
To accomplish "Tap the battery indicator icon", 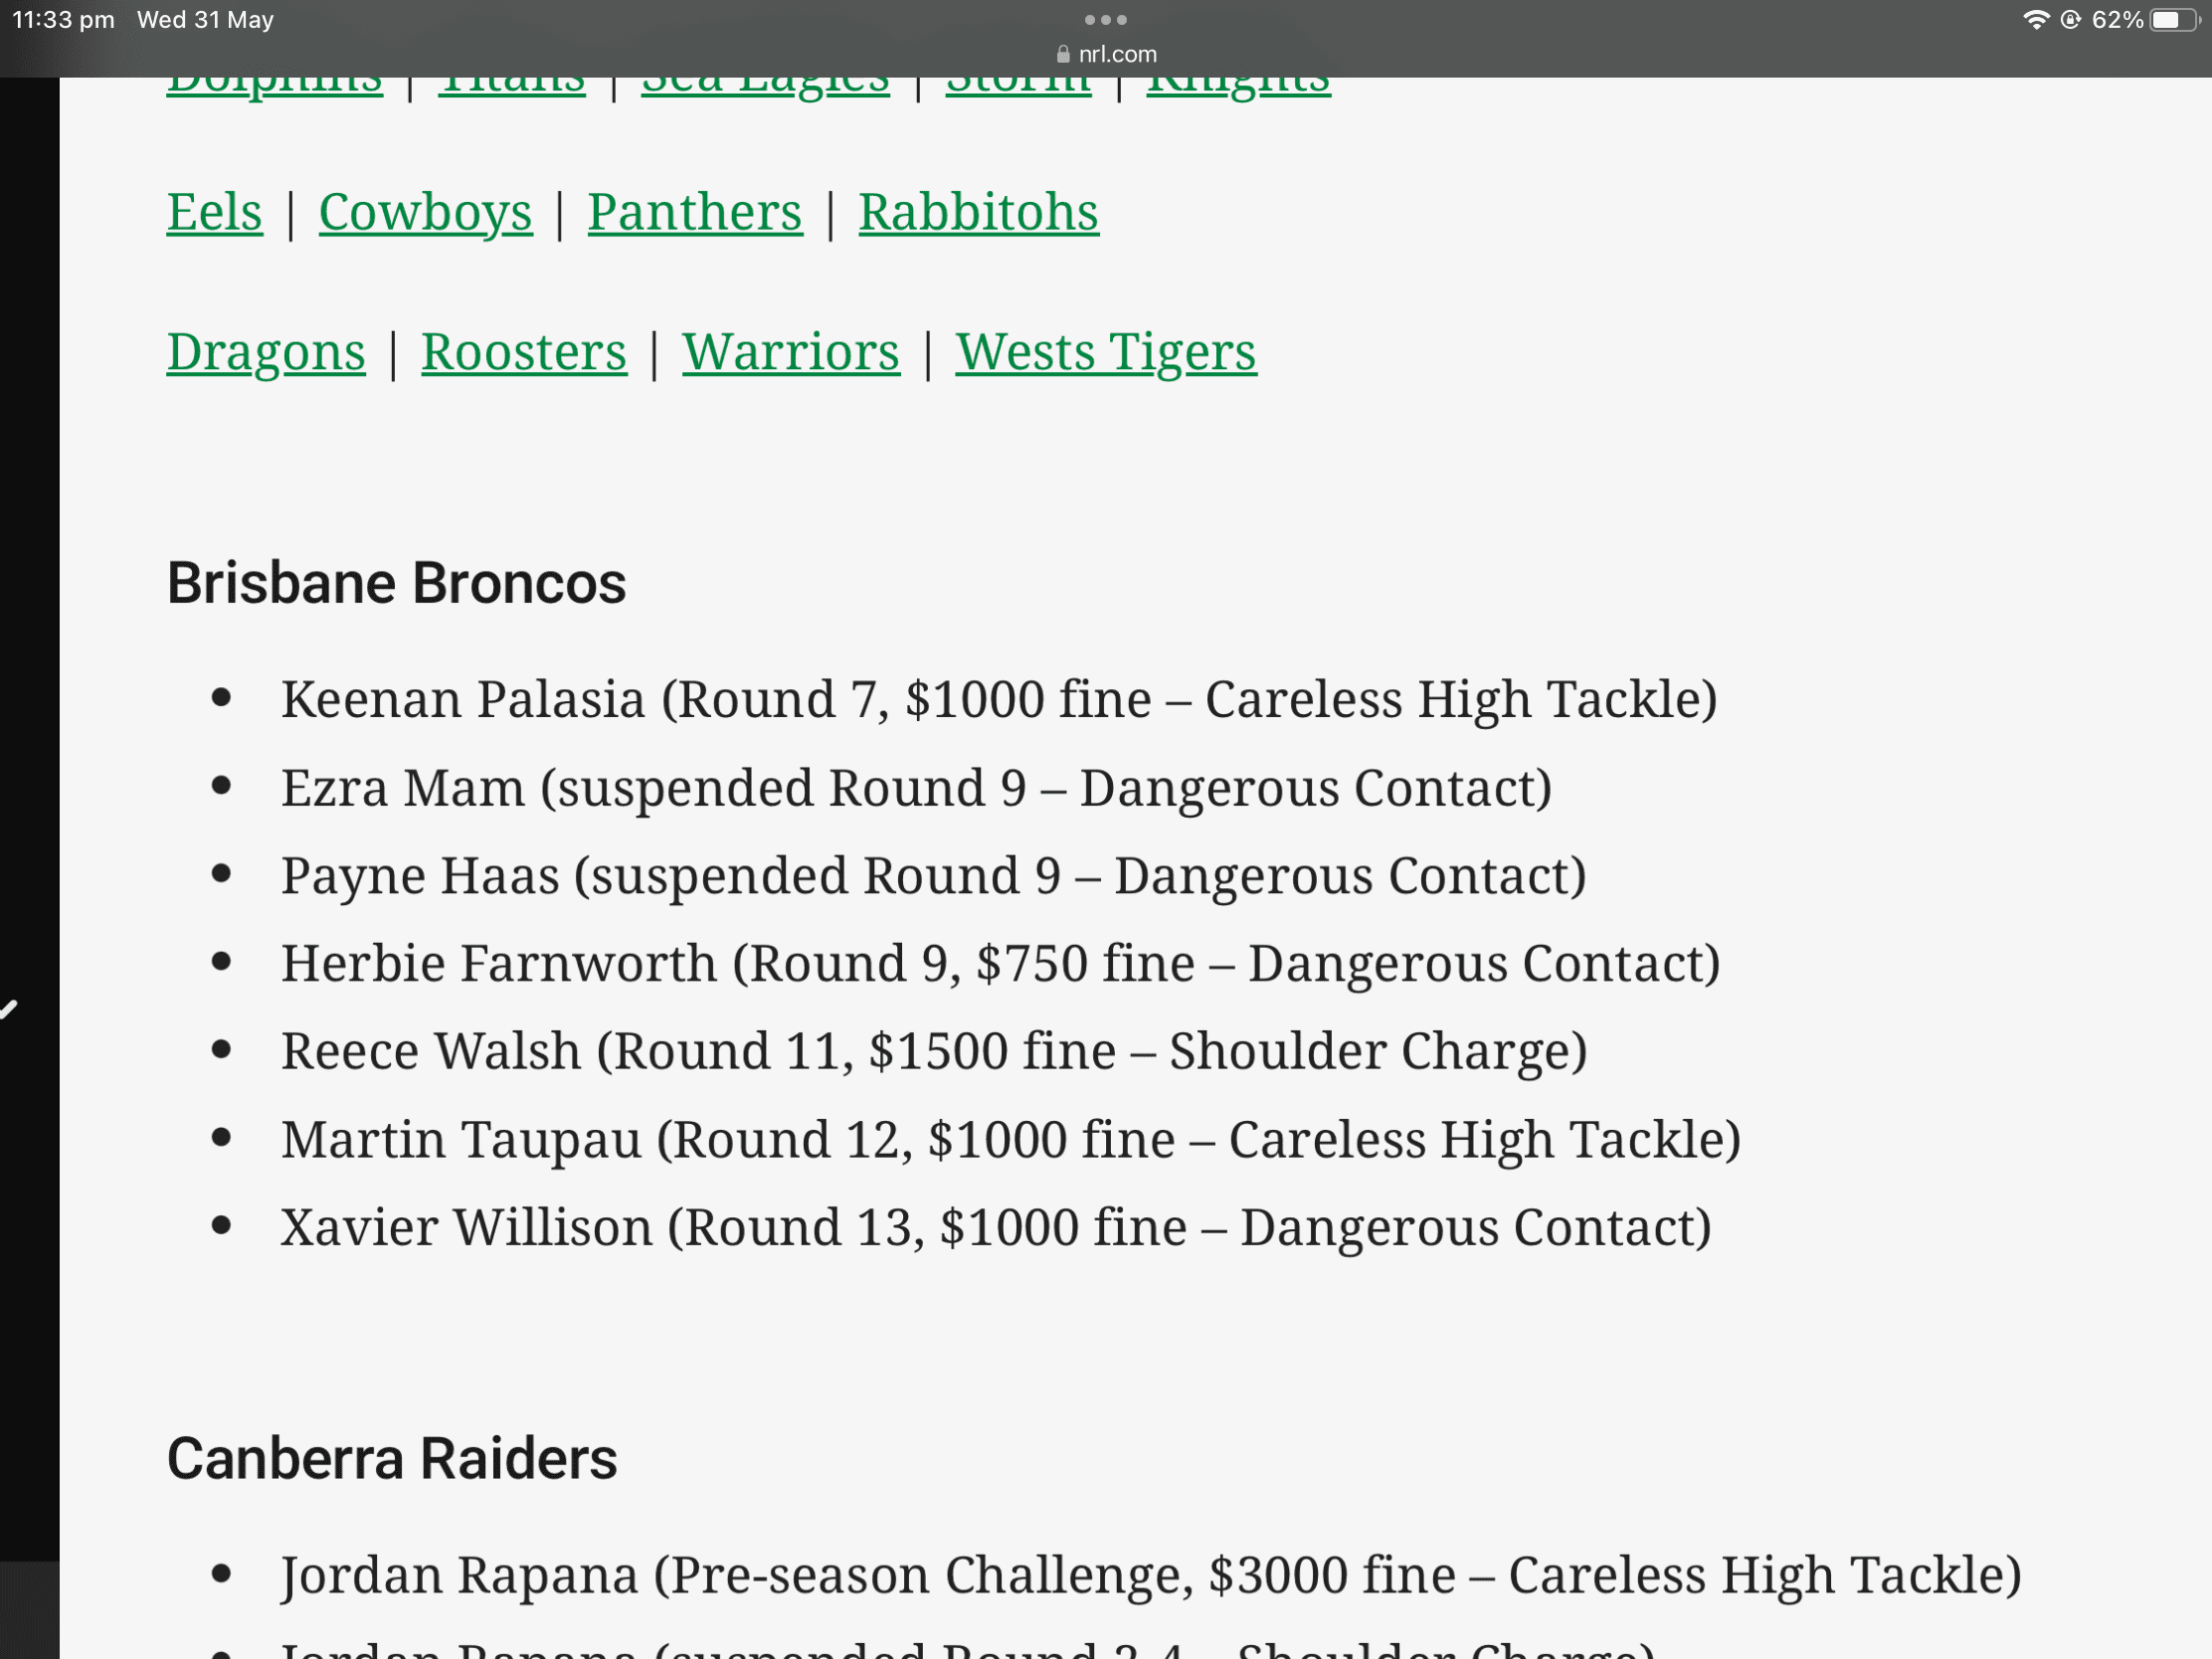I will click(x=2174, y=20).
